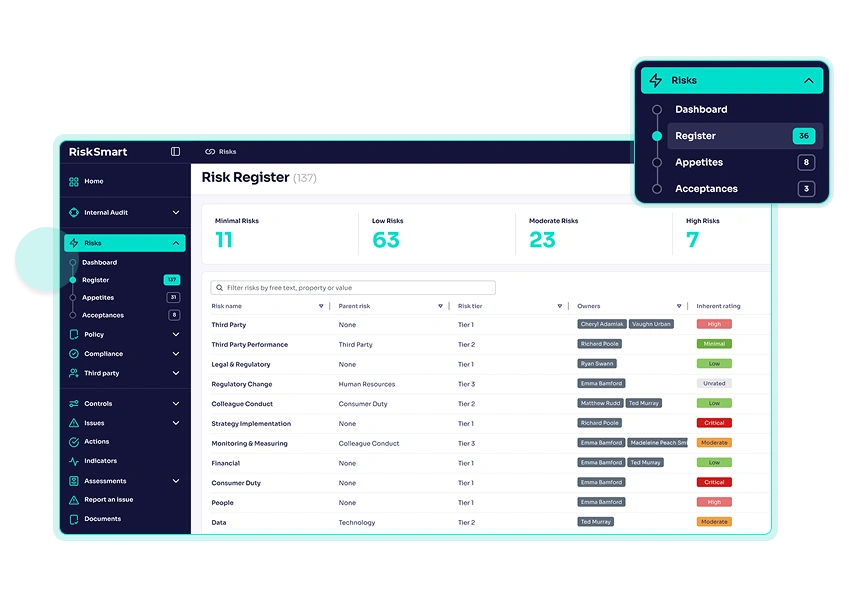Image resolution: width=849 pixels, height=598 pixels.
Task: Select owner tag Emma Bamford on Financial row
Action: (601, 462)
